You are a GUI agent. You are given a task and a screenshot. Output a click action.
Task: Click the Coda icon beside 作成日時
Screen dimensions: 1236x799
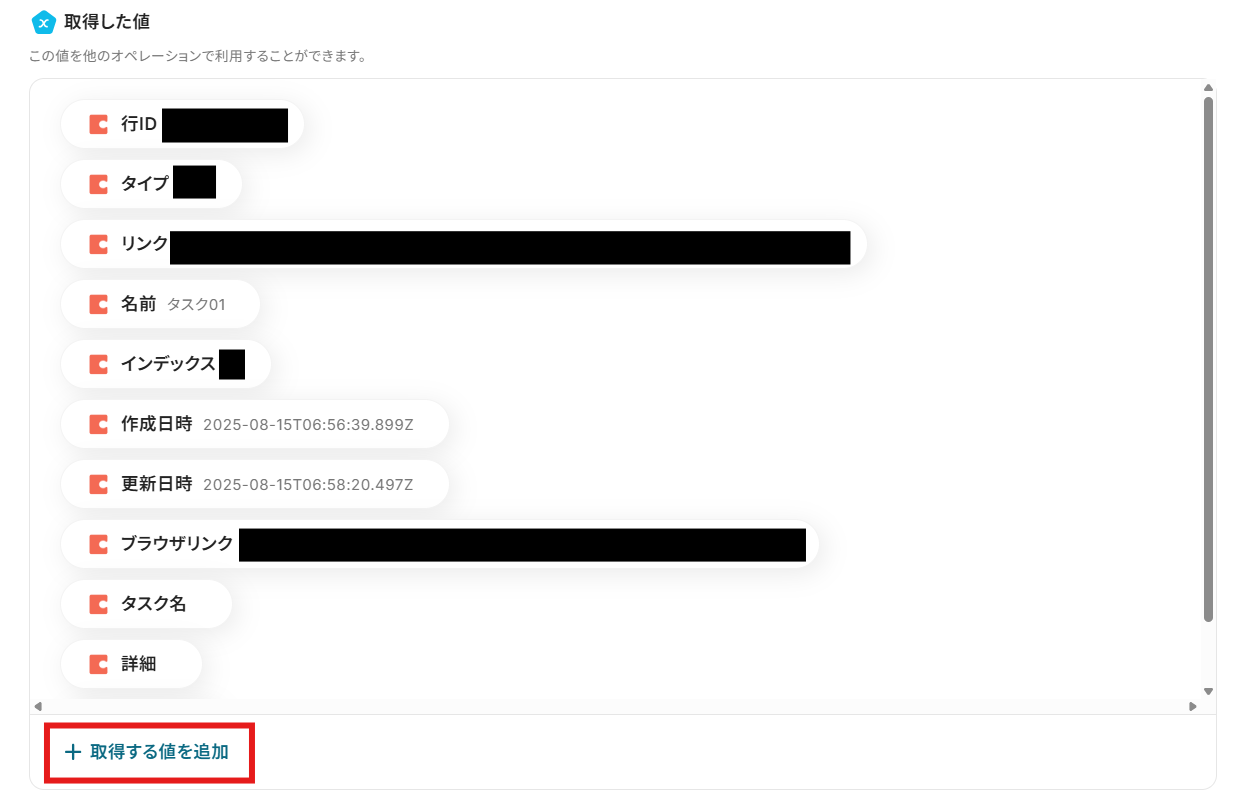tap(98, 424)
